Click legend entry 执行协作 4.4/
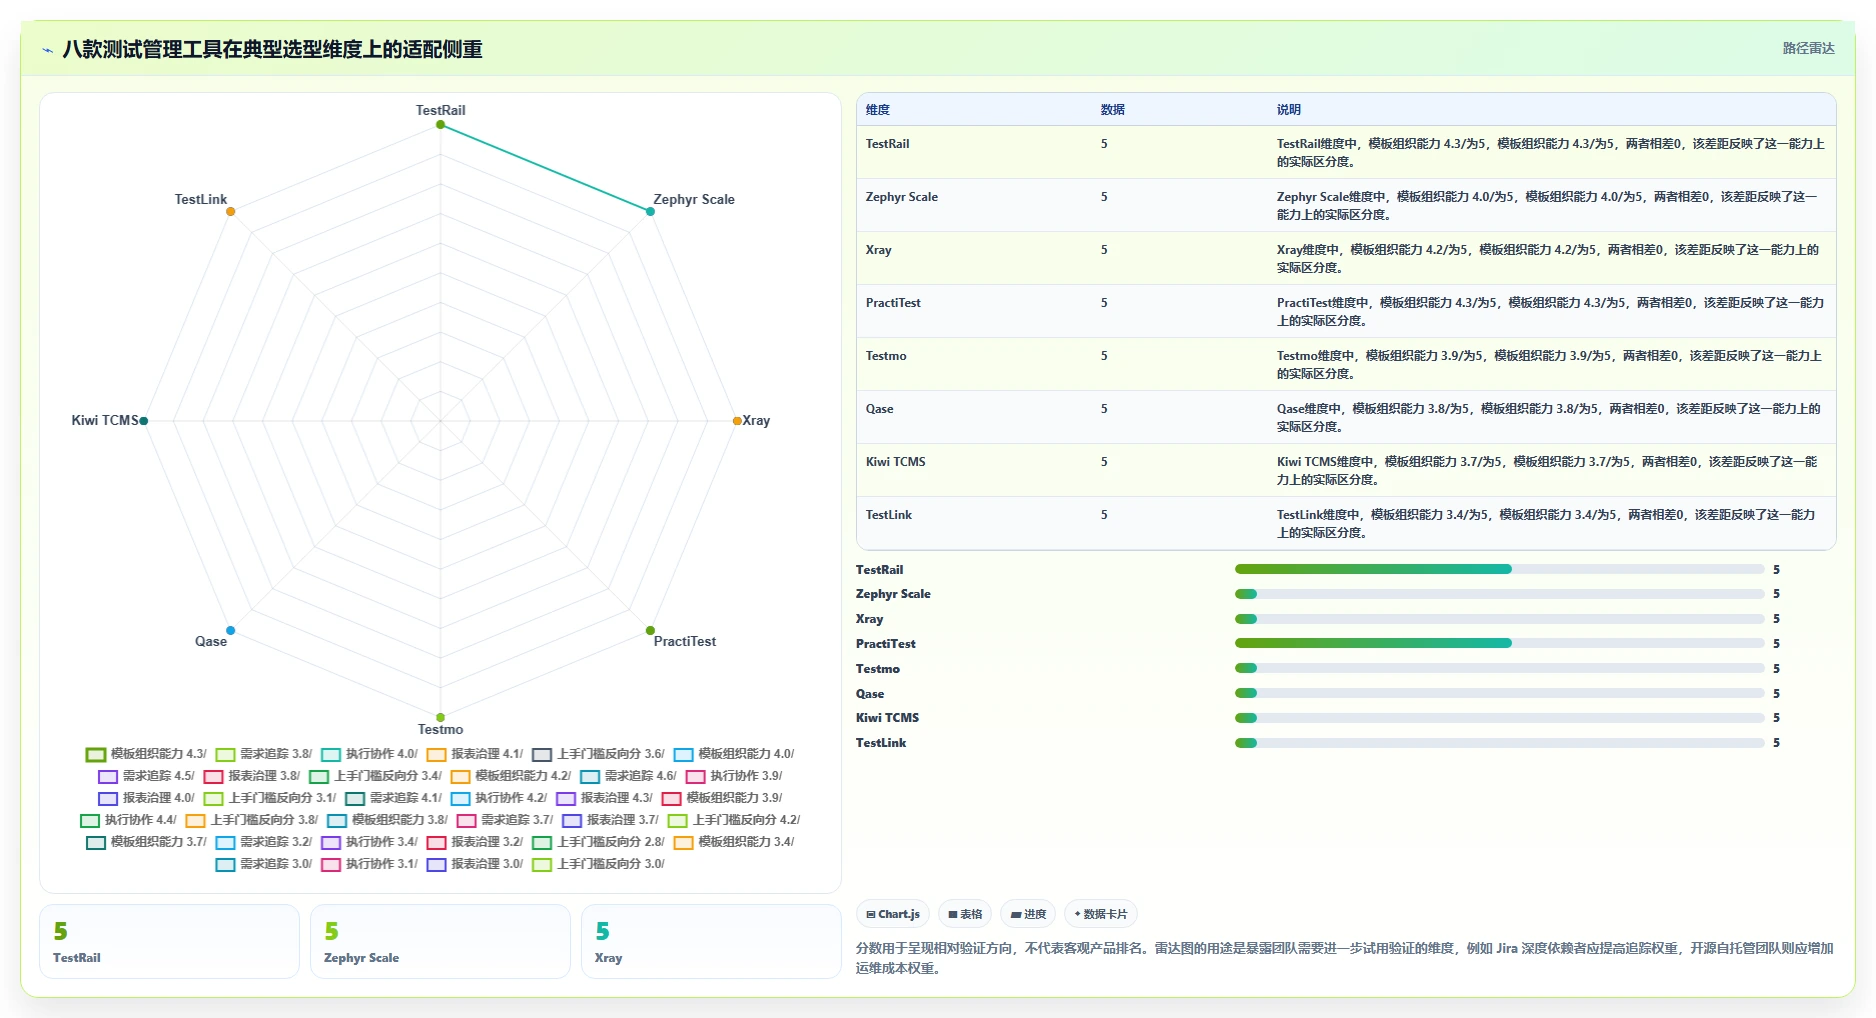 (x=129, y=820)
